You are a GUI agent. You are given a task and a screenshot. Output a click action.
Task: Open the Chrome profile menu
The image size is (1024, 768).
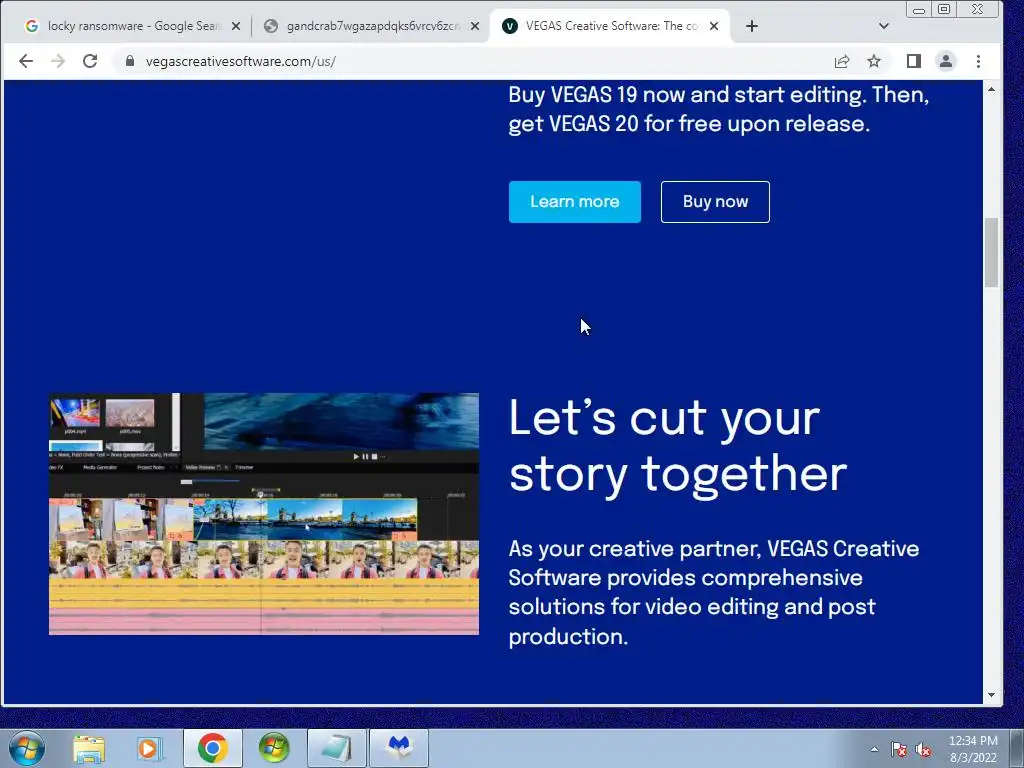click(x=946, y=61)
